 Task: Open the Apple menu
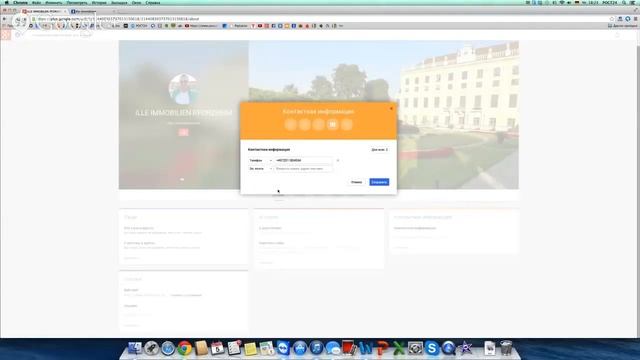pyautogui.click(x=6, y=2)
